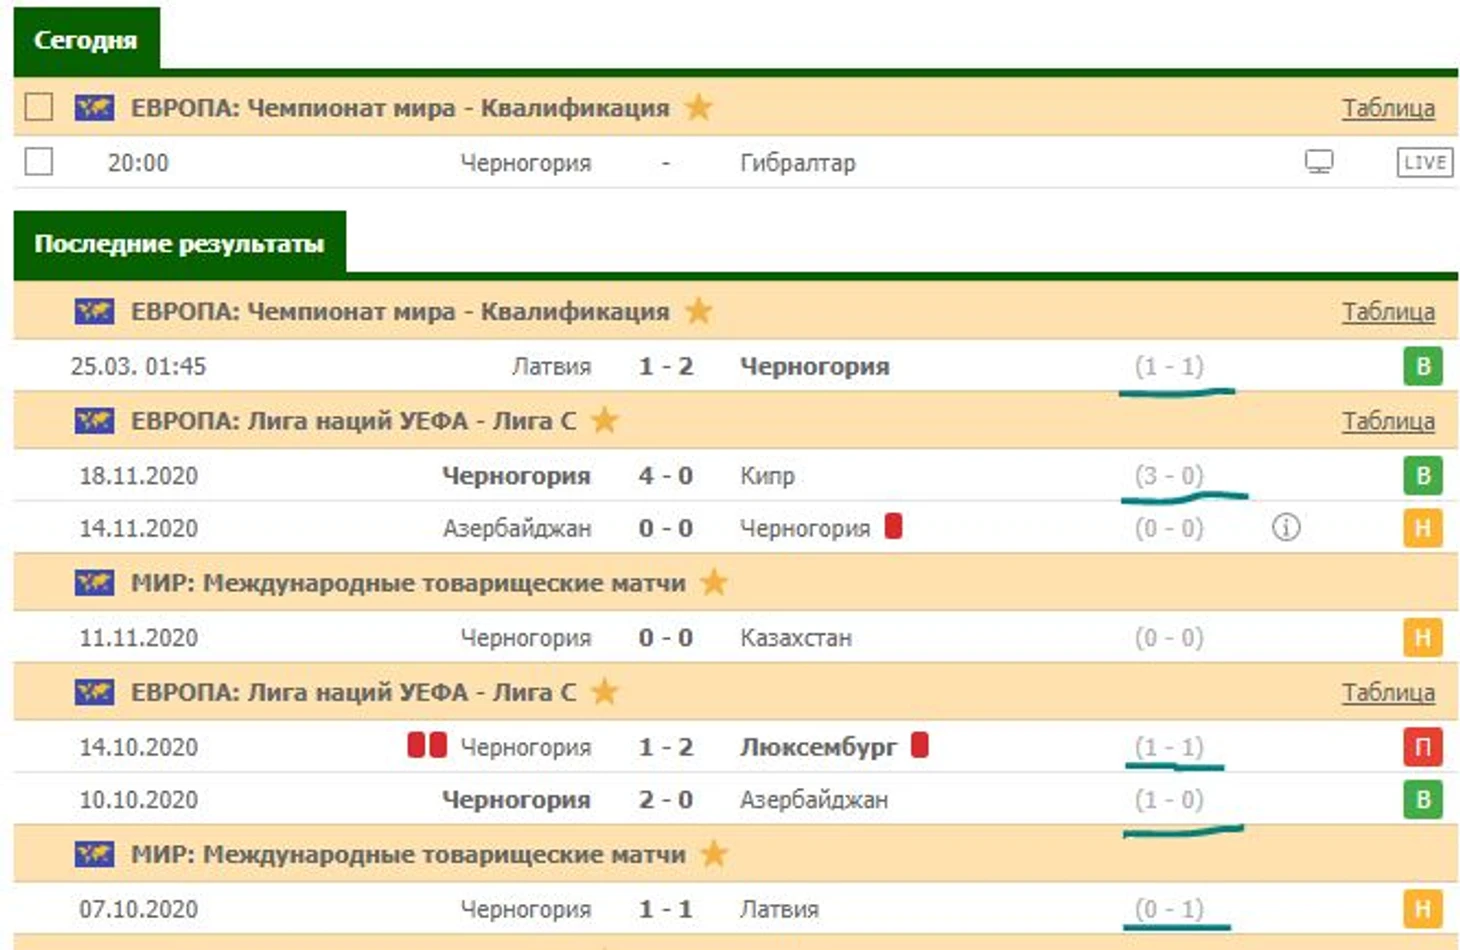Click orange Н badge for Казахстан match

pos(1422,638)
